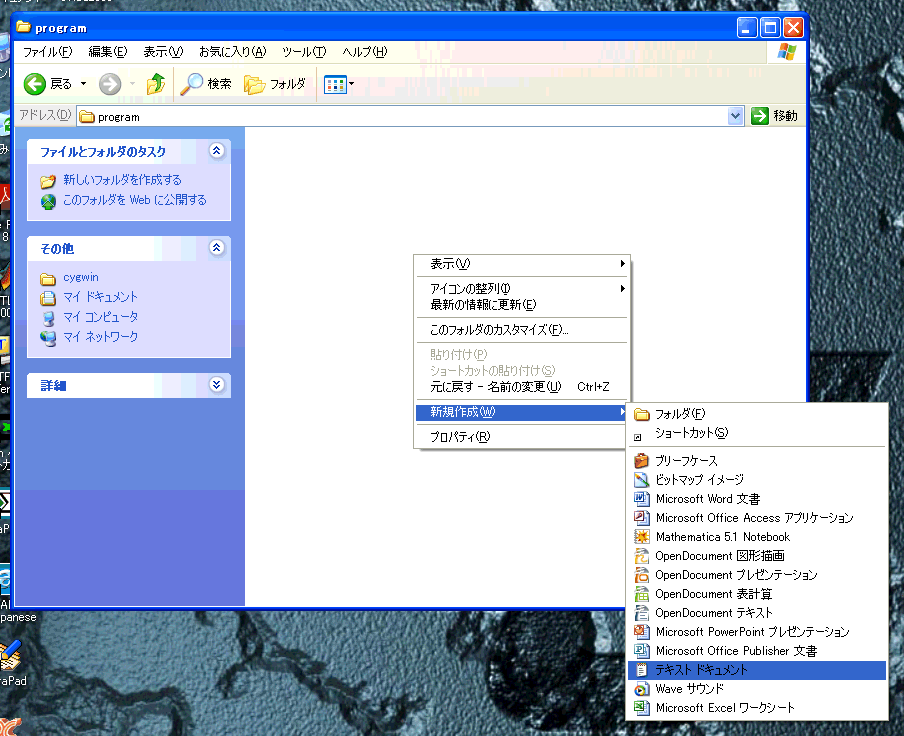Select テキスト ドキュメント in submenu
The height and width of the screenshot is (736, 904).
coord(756,670)
